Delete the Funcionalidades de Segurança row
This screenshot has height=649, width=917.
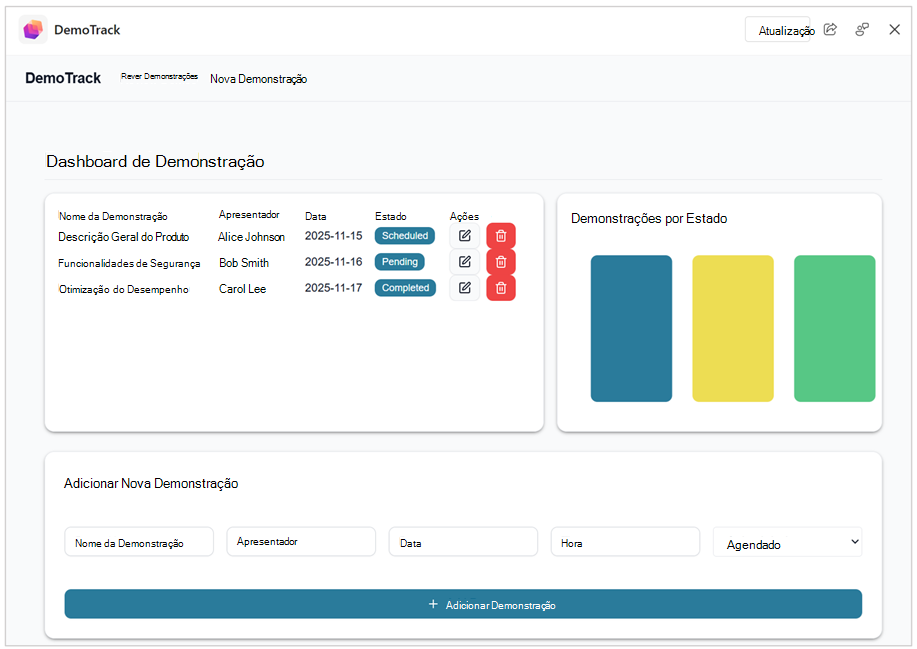pos(501,261)
